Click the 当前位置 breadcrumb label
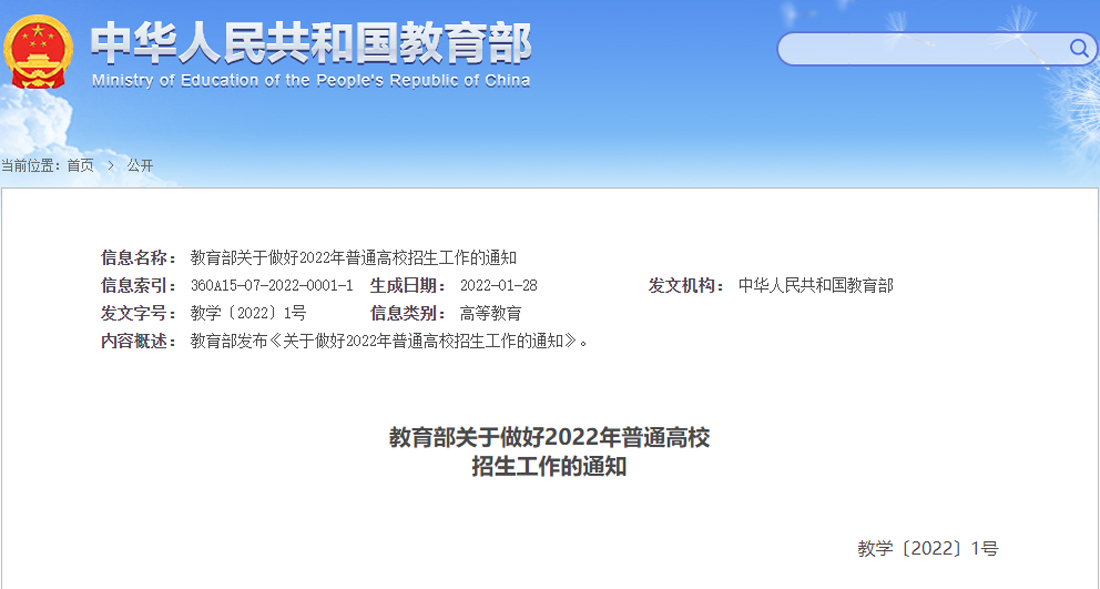 32,165
